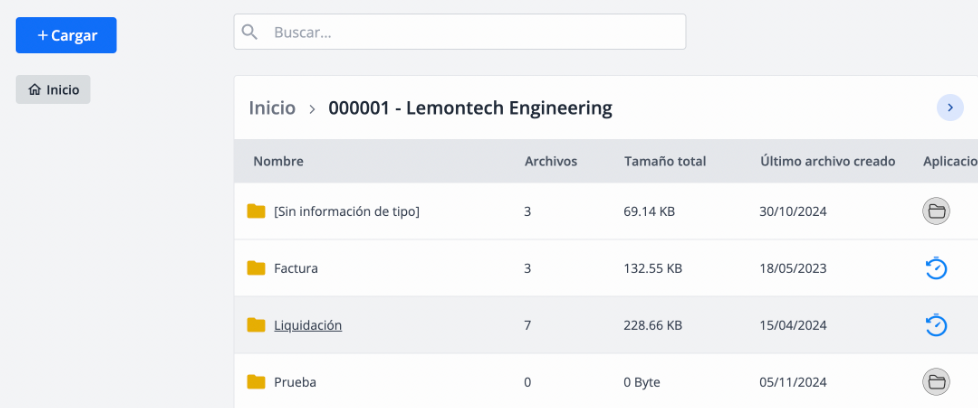The height and width of the screenshot is (408, 978).
Task: Click the yellow folder icon beside Prueba
Action: pos(256,382)
